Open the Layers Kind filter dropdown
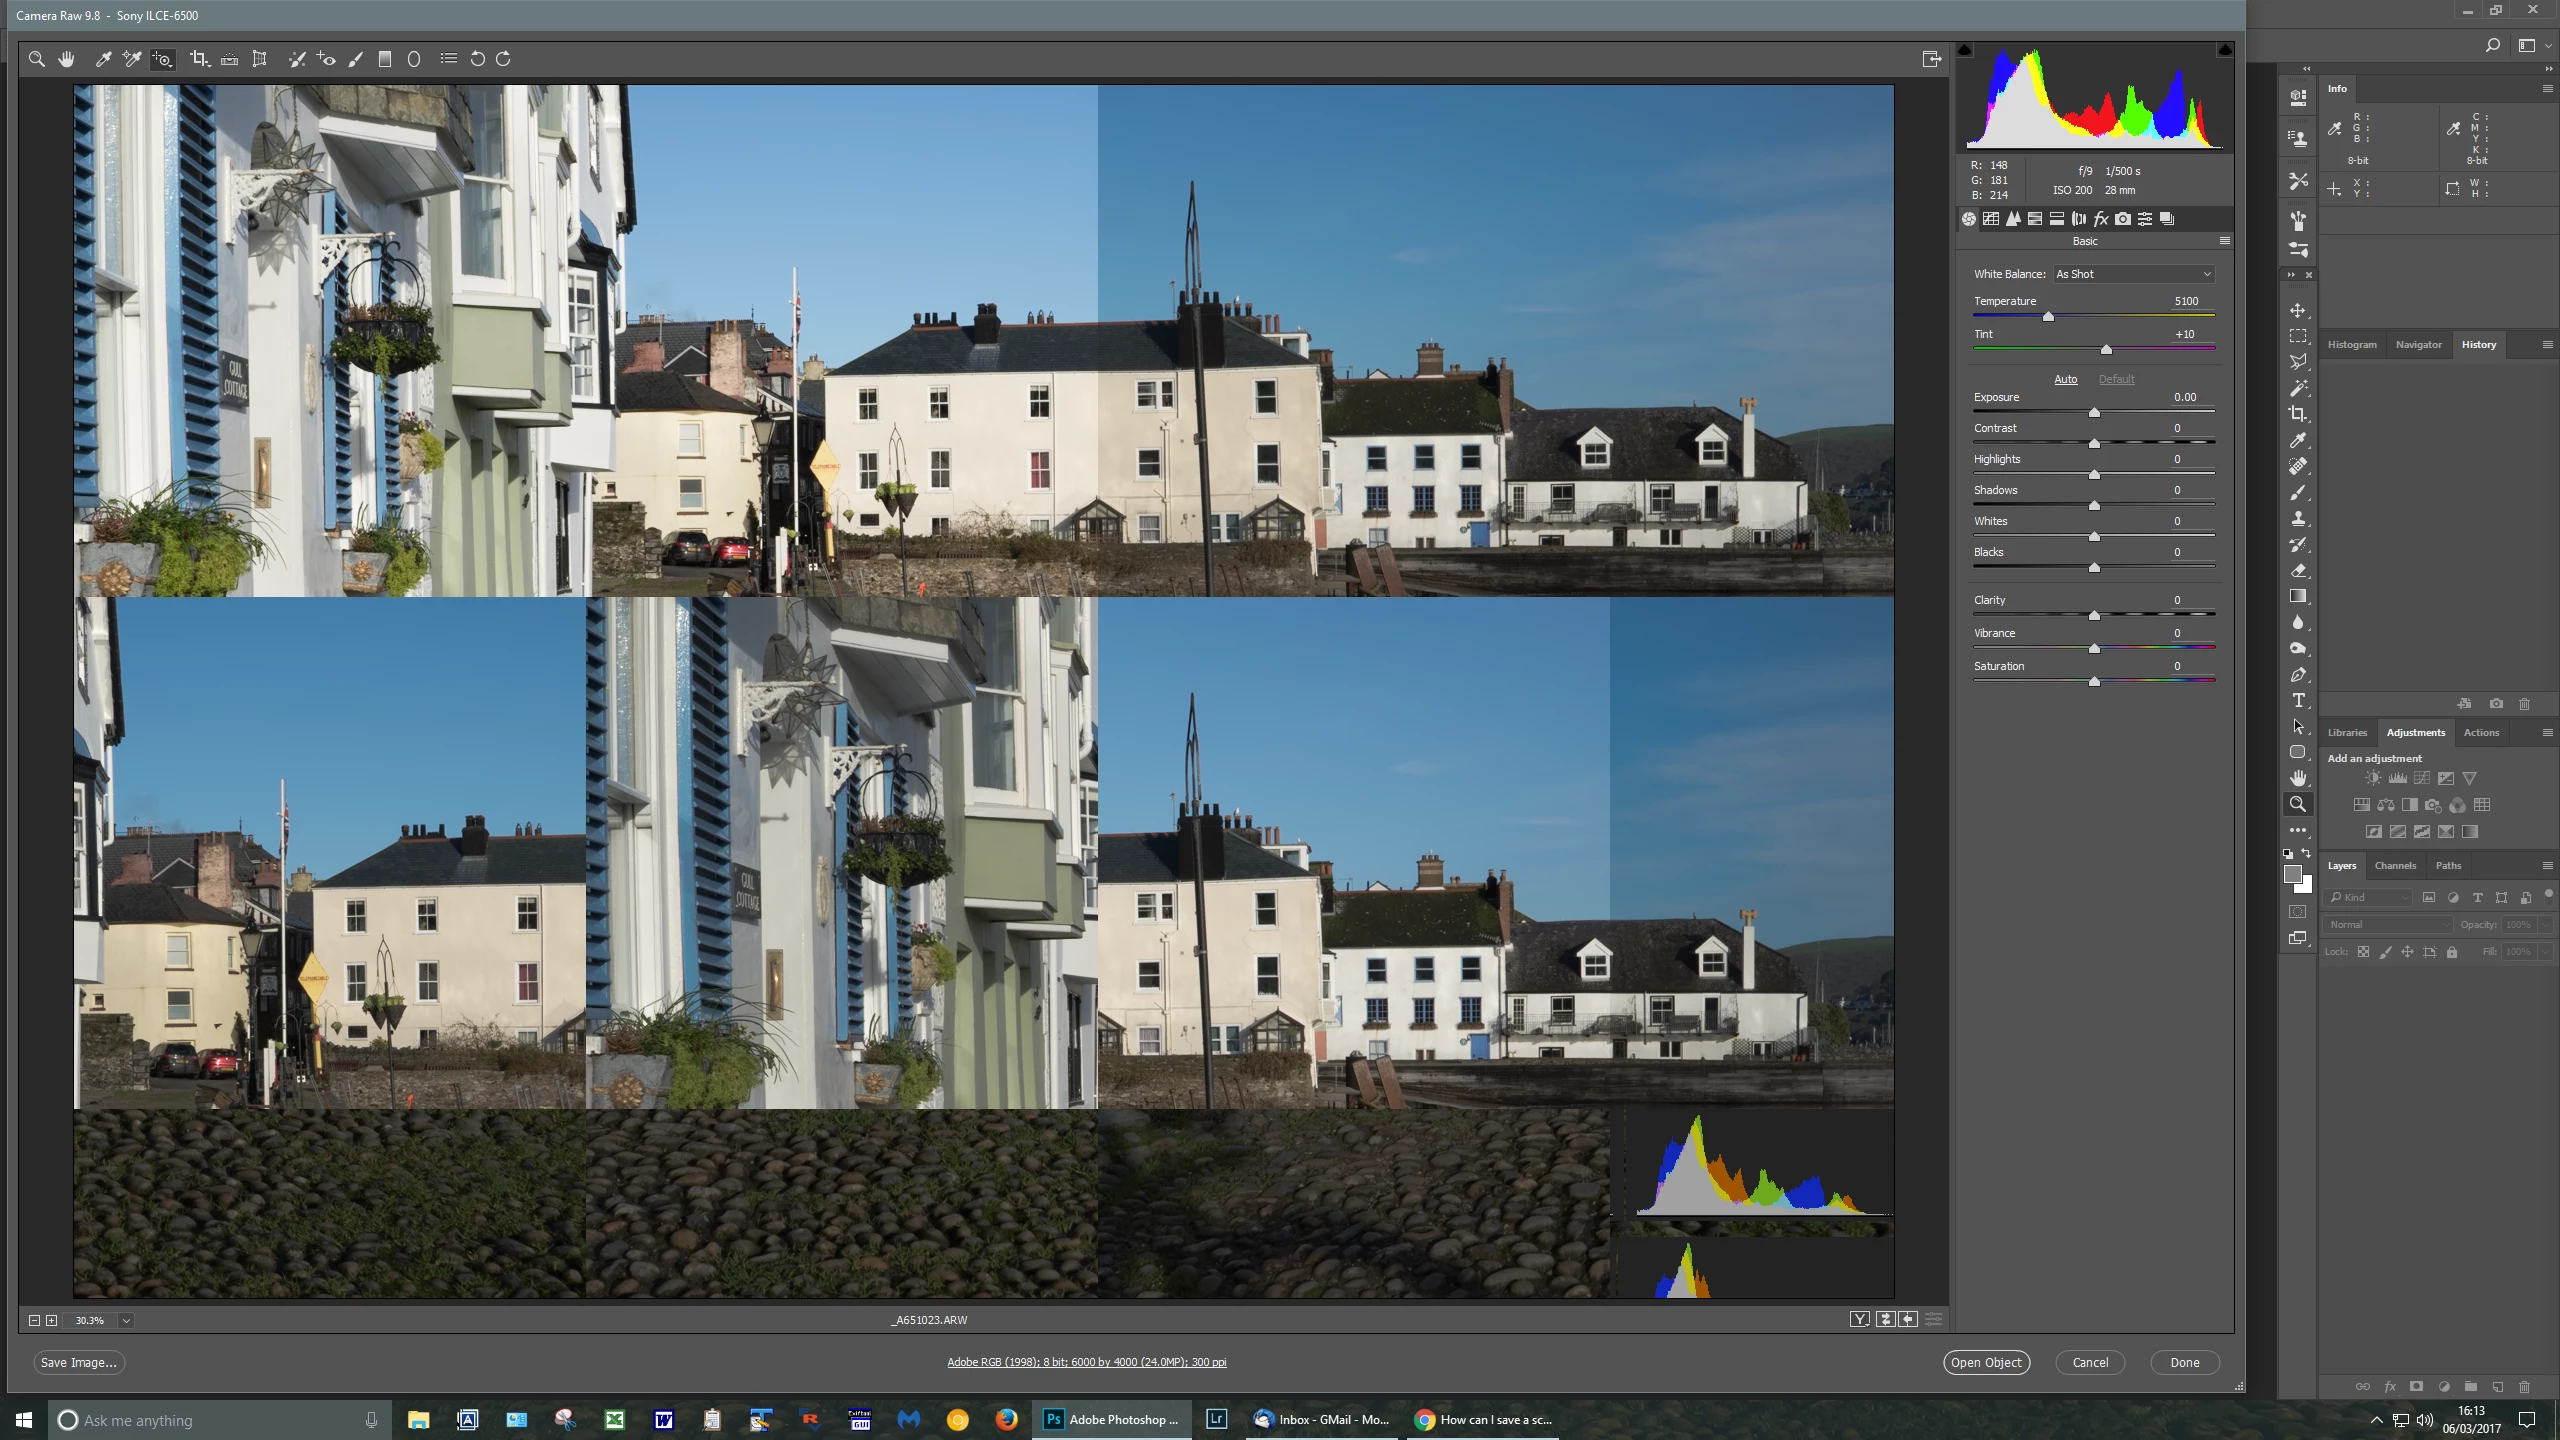This screenshot has width=2560, height=1440. [x=2369, y=897]
